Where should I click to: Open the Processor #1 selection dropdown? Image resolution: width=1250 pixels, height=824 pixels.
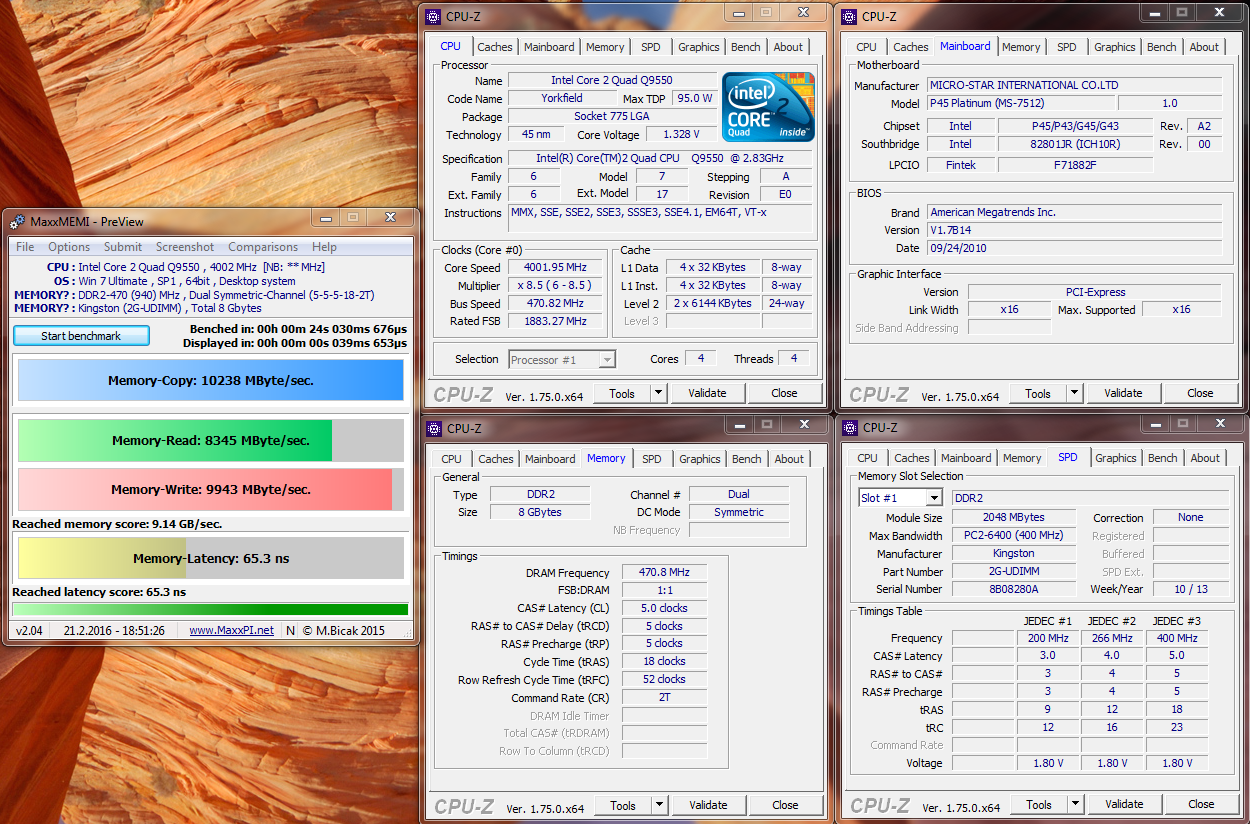tap(606, 360)
